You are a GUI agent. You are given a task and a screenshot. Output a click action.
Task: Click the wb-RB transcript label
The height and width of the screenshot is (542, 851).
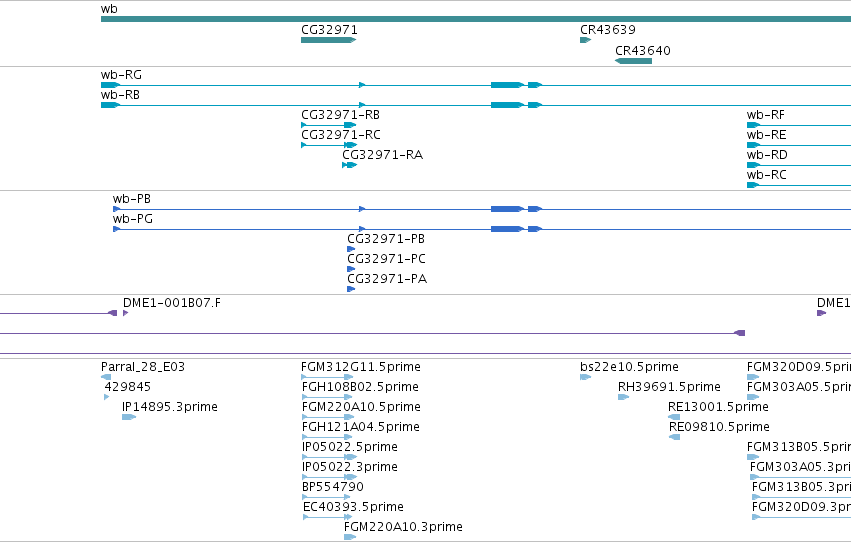[120, 95]
